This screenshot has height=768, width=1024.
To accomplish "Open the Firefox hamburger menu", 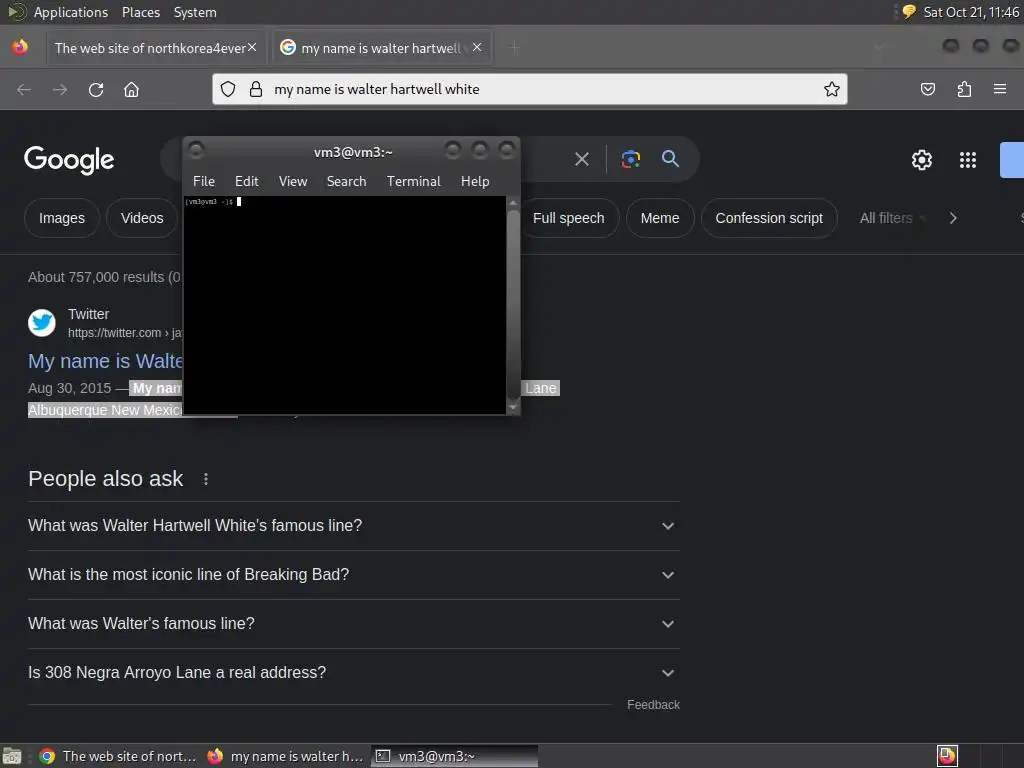I will point(999,89).
